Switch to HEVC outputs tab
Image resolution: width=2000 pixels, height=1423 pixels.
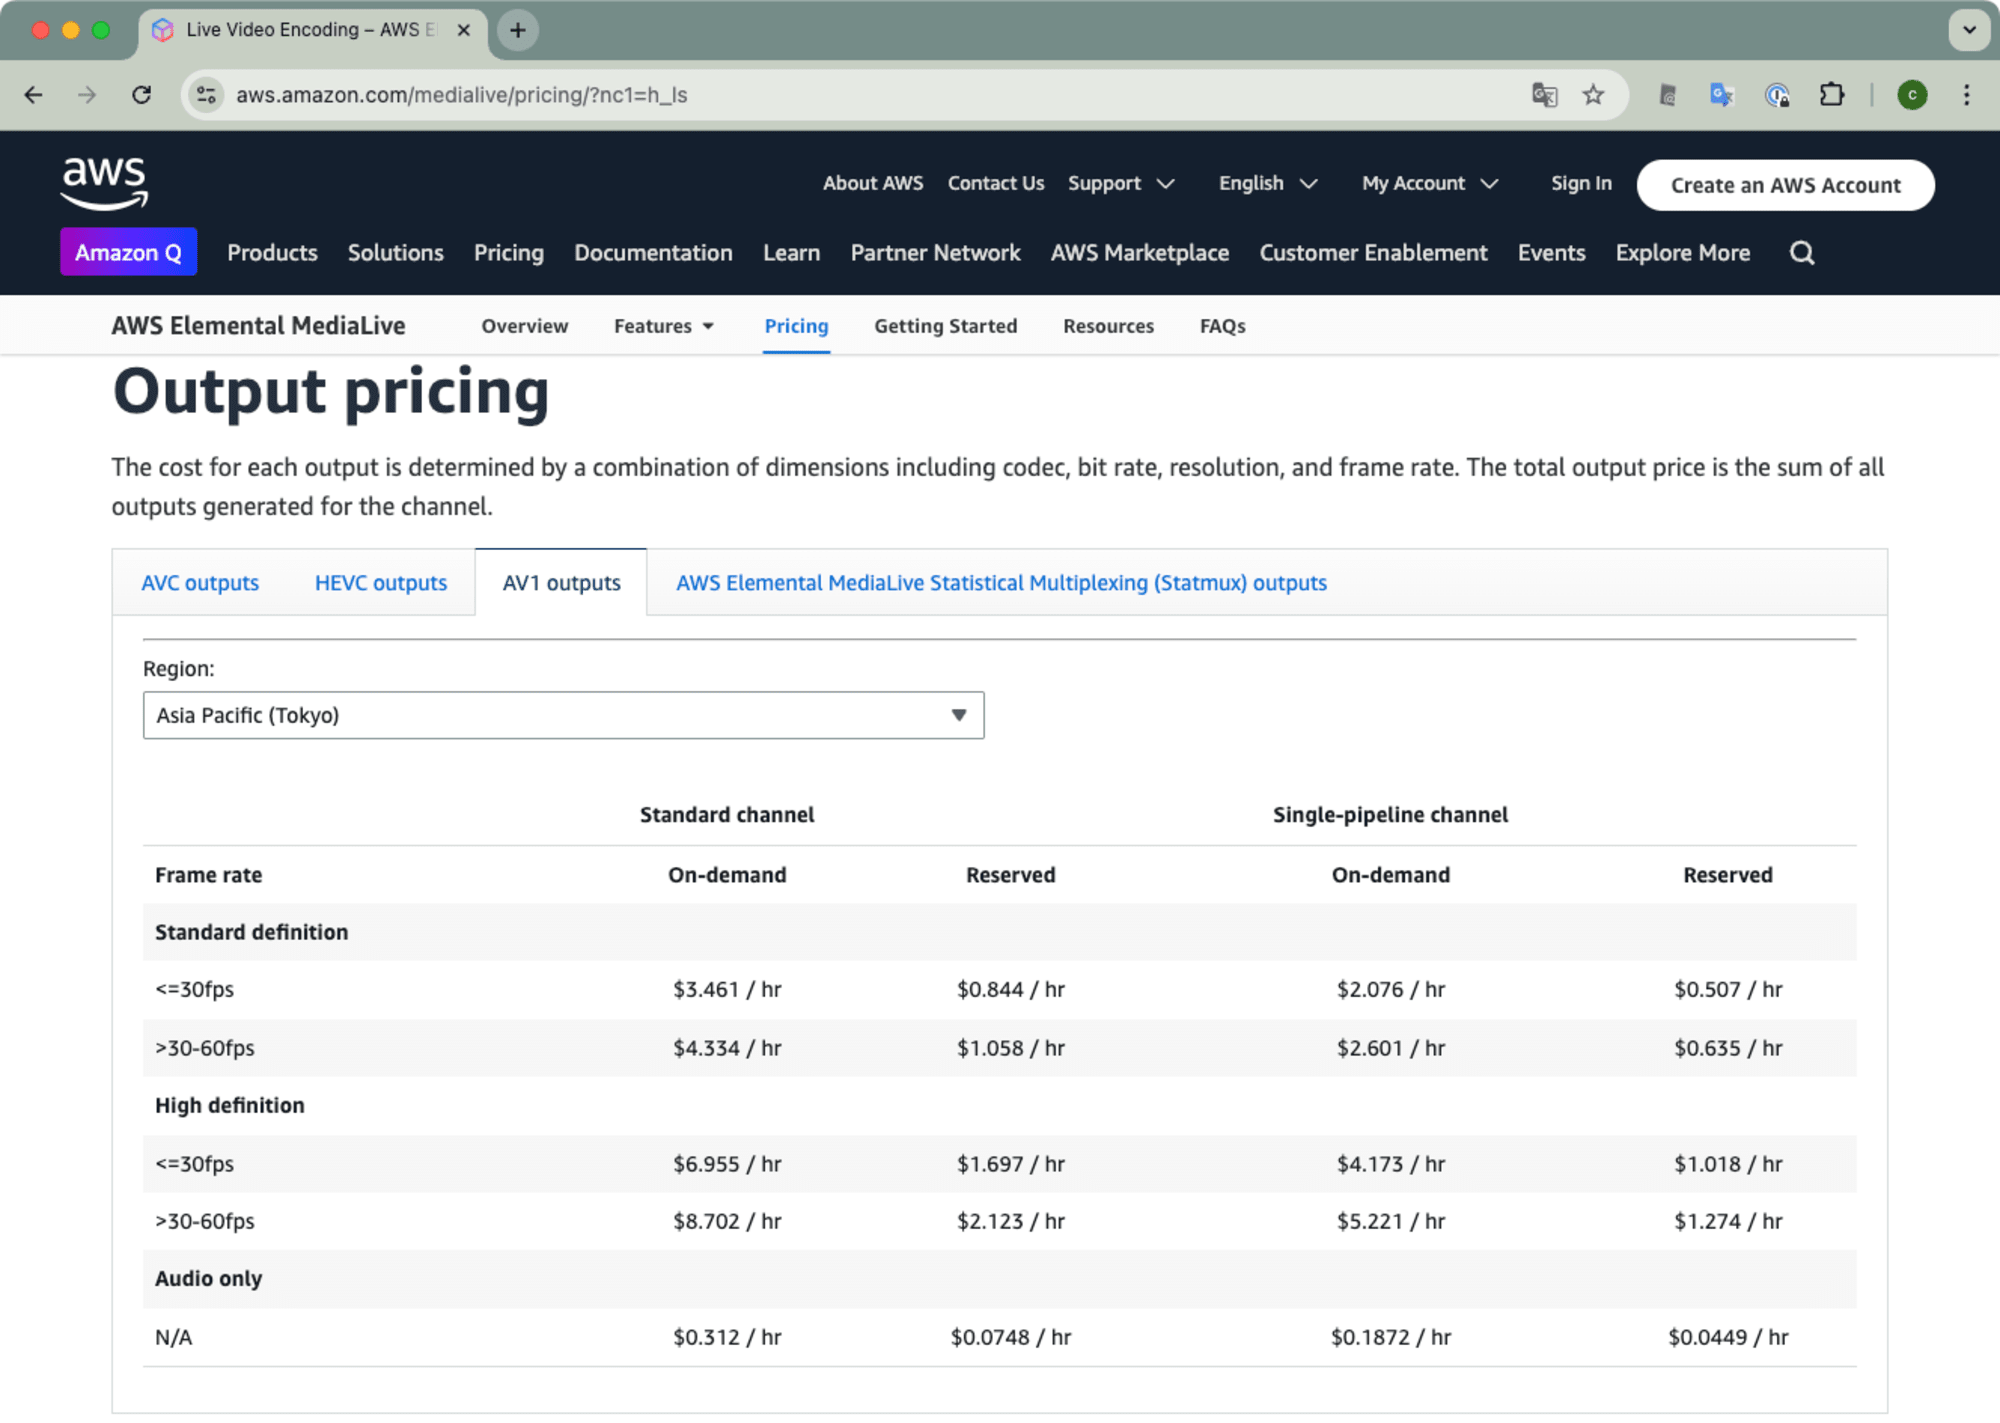pos(381,583)
